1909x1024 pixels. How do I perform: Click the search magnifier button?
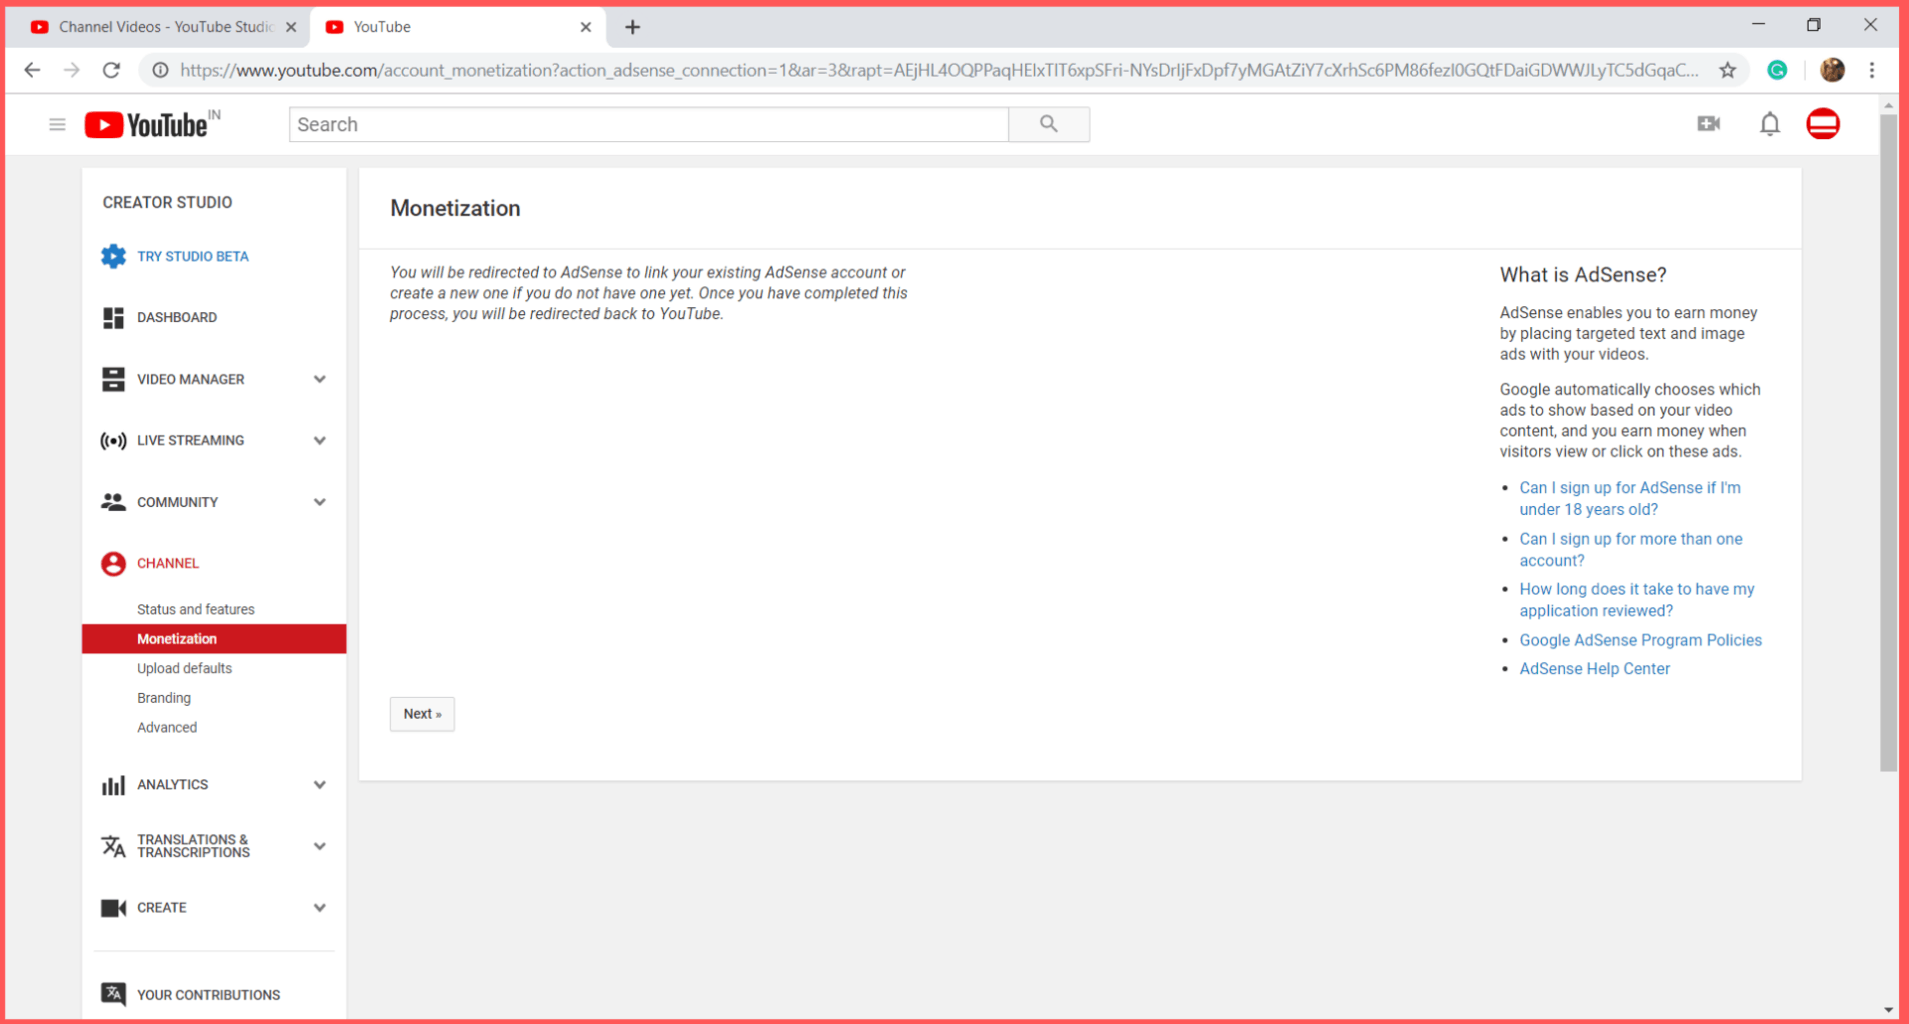tap(1048, 124)
